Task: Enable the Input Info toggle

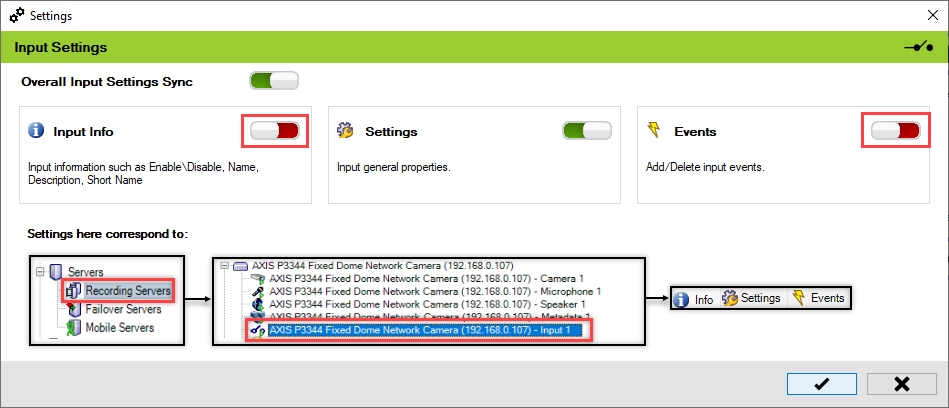Action: pyautogui.click(x=274, y=131)
